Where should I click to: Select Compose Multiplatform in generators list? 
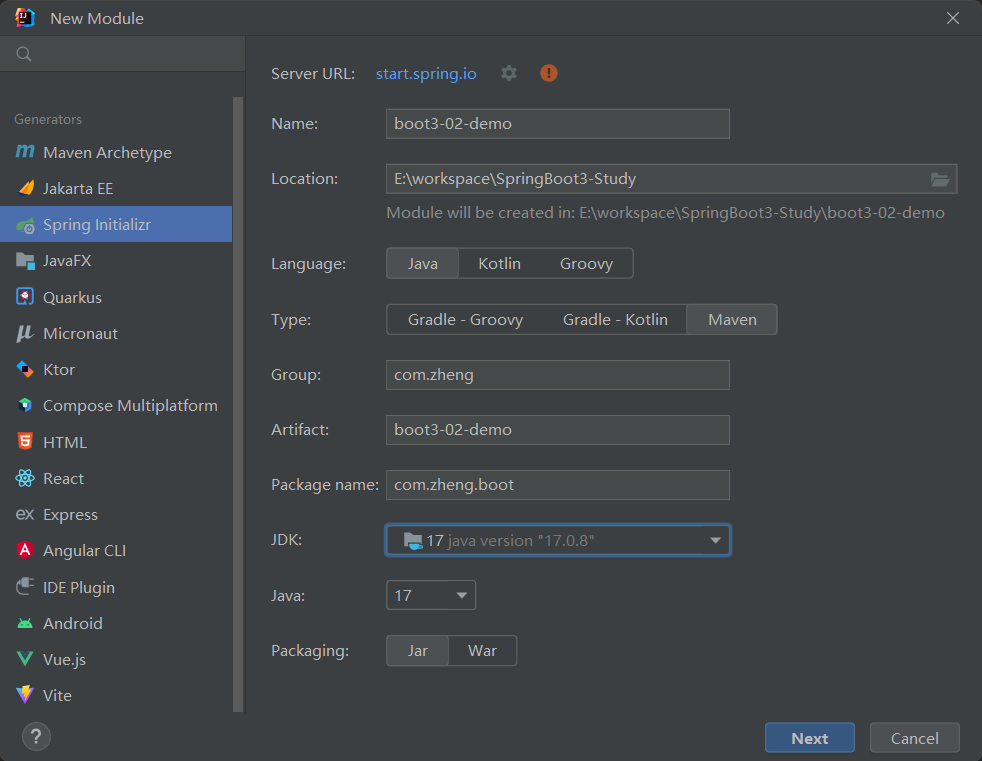(x=130, y=405)
